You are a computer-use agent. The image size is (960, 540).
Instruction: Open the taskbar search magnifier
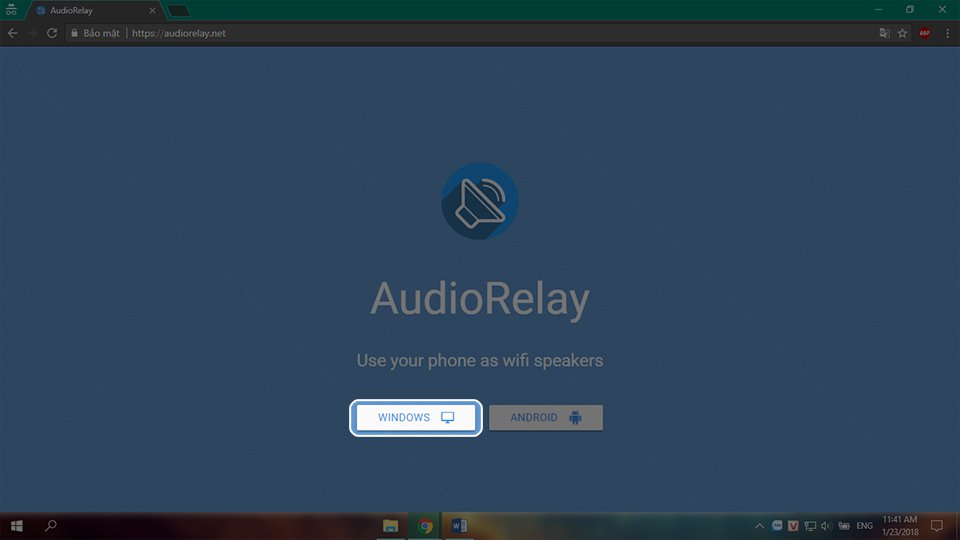(x=51, y=526)
